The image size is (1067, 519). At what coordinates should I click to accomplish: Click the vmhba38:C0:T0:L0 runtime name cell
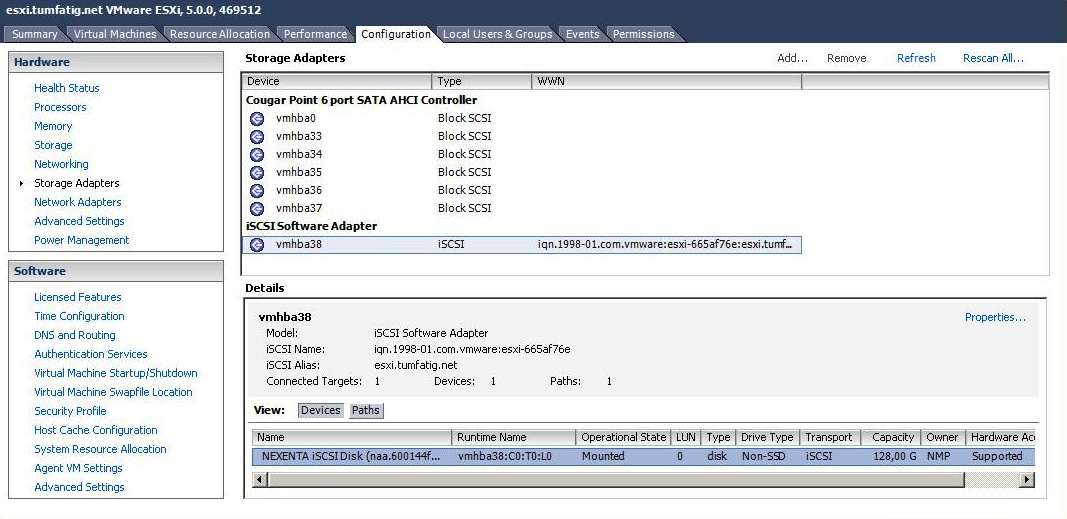point(504,456)
